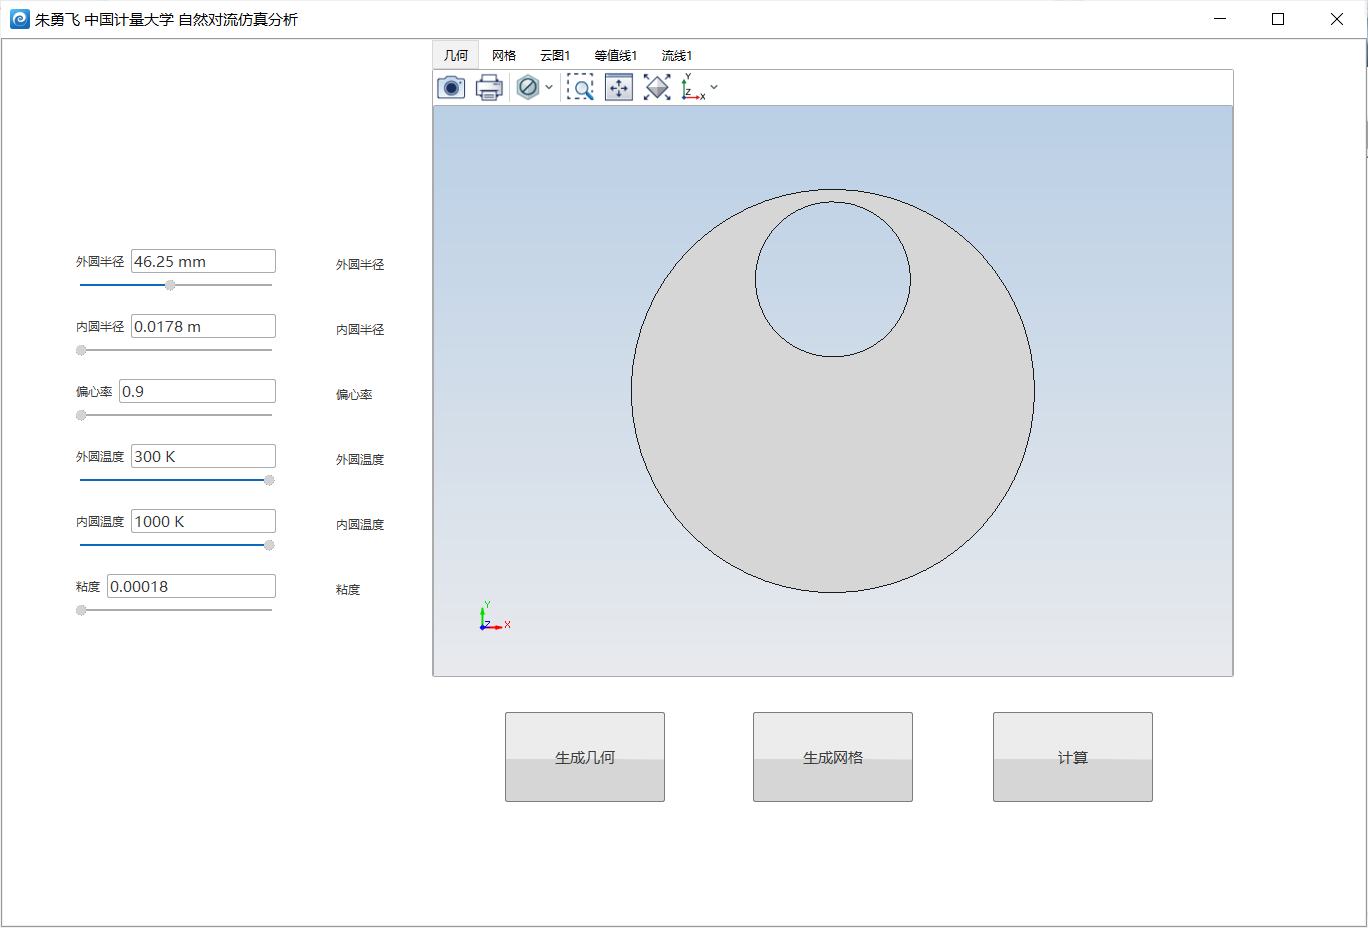Viewport: 1368px width, 928px height.
Task: Open the 云图1 tab
Action: click(555, 55)
